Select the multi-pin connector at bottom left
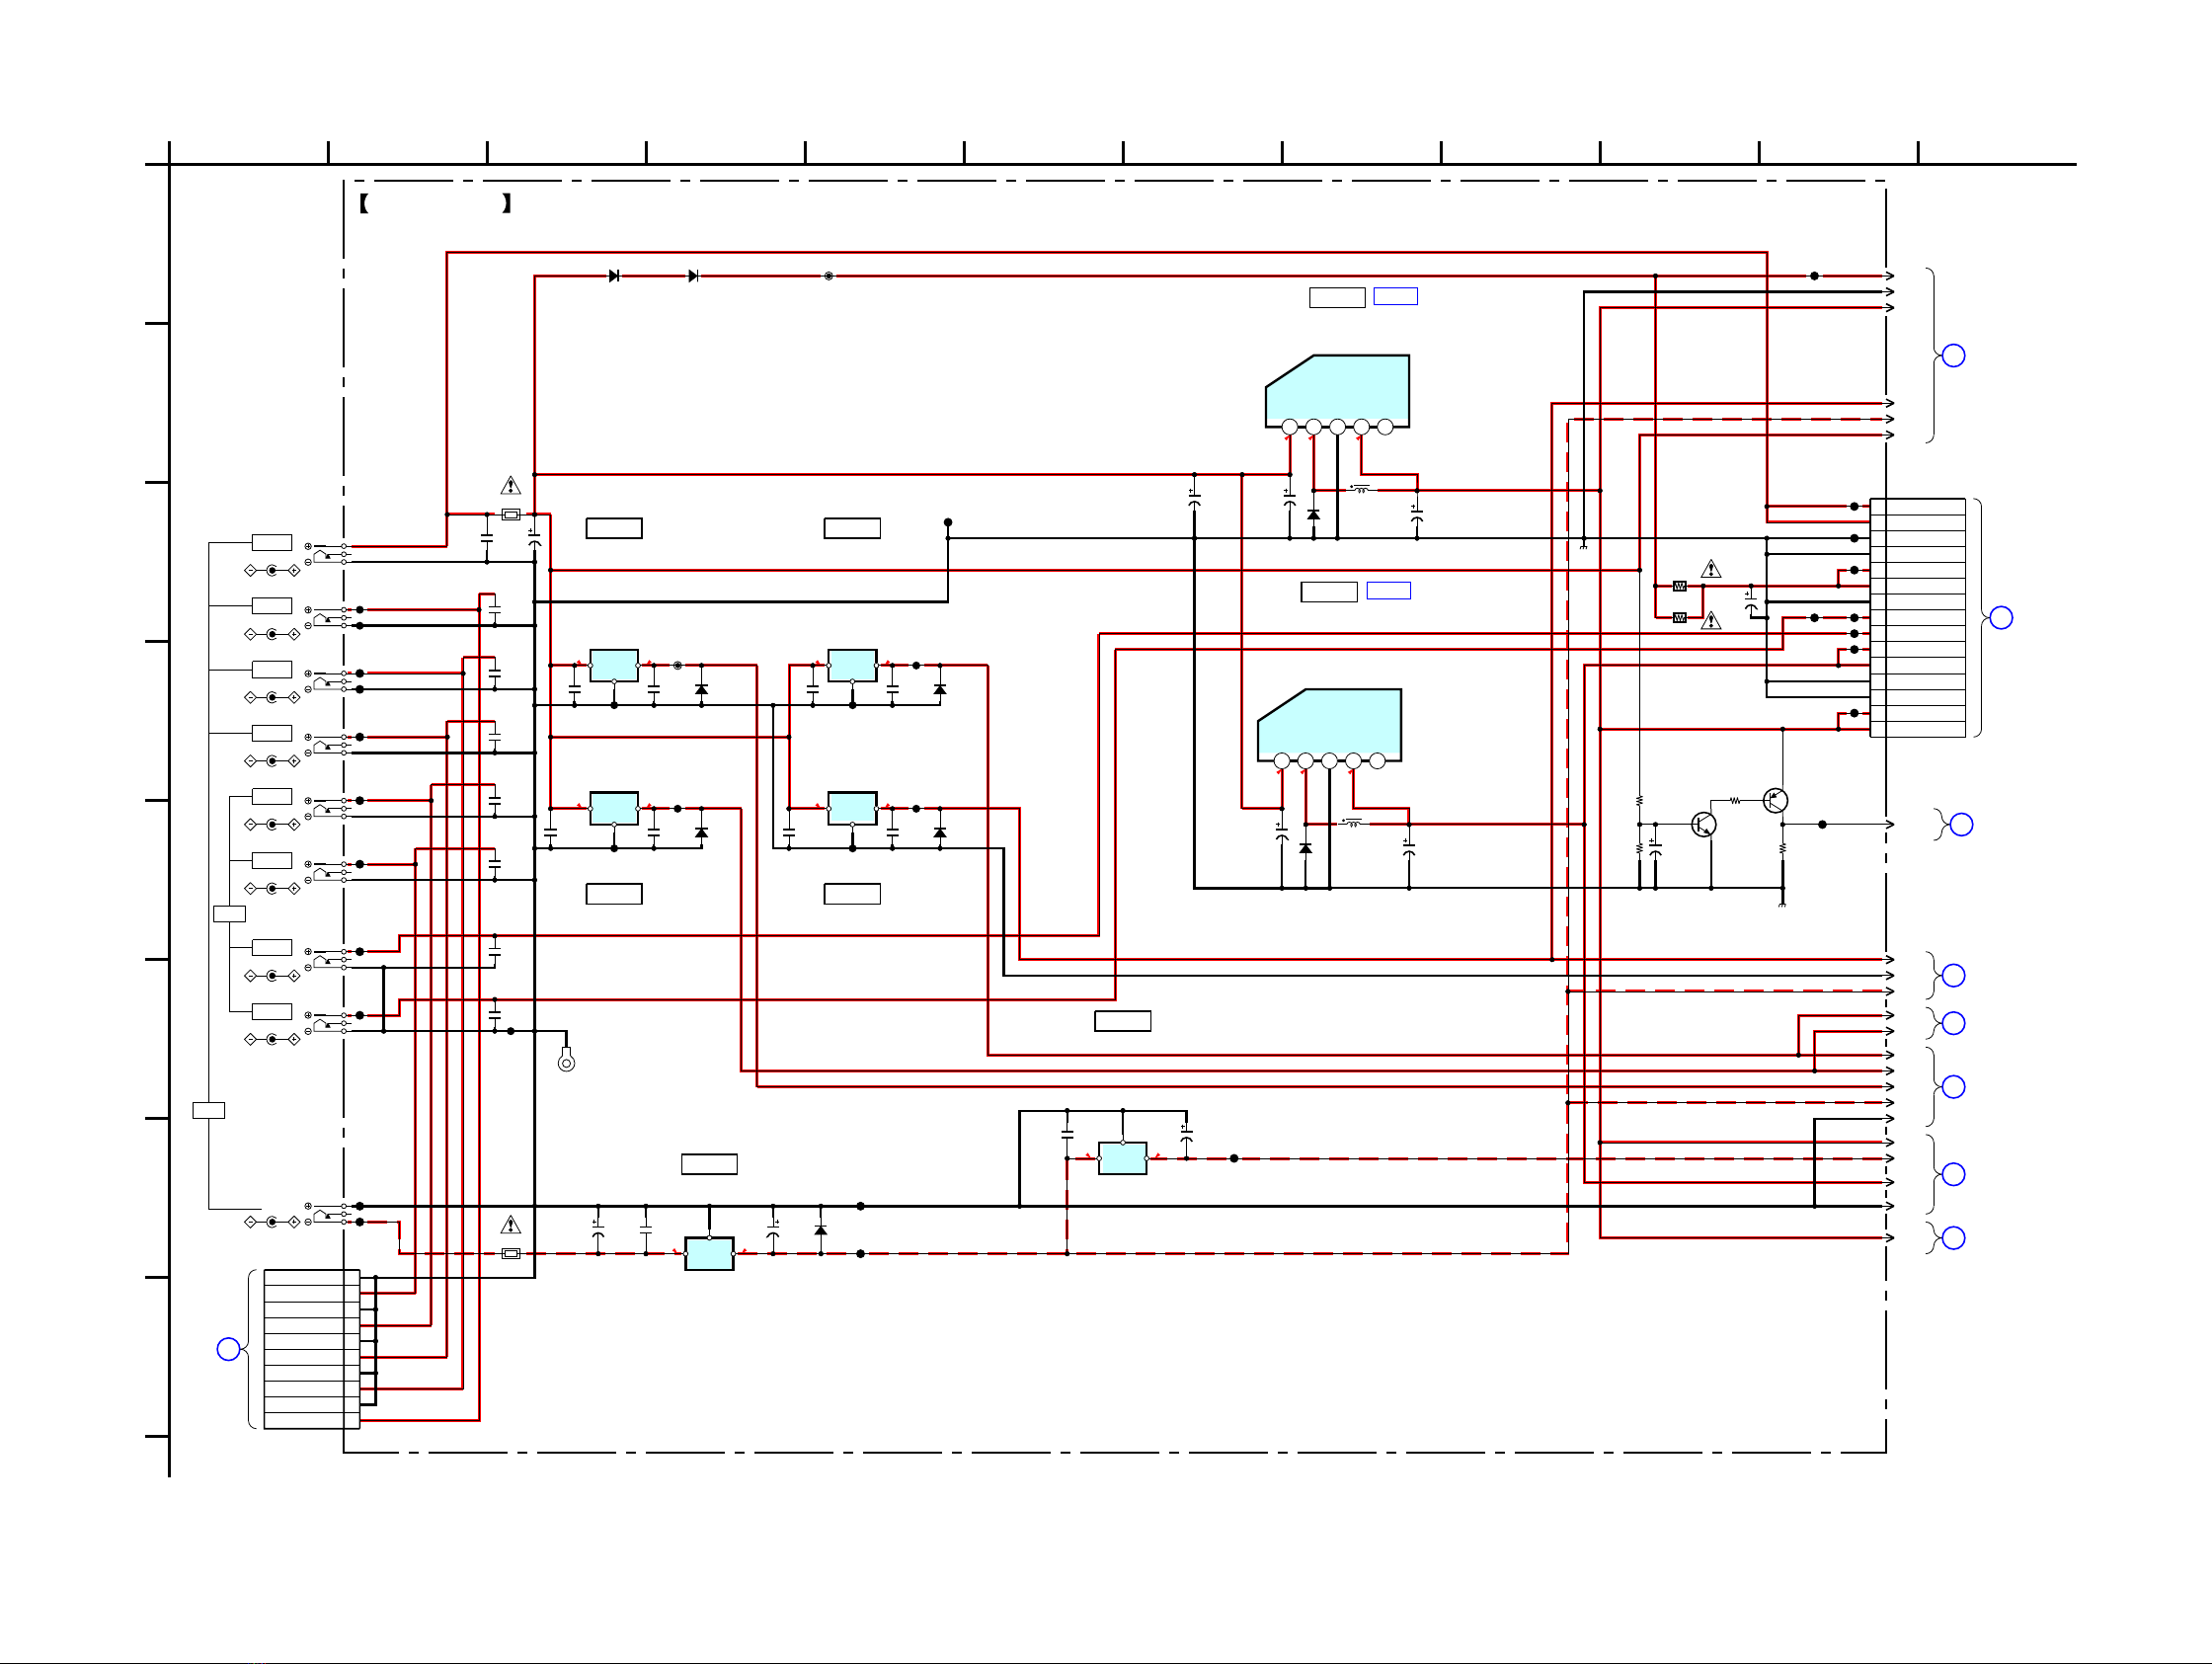Screen dimensions: 2212x1664 pyautogui.click(x=312, y=1349)
